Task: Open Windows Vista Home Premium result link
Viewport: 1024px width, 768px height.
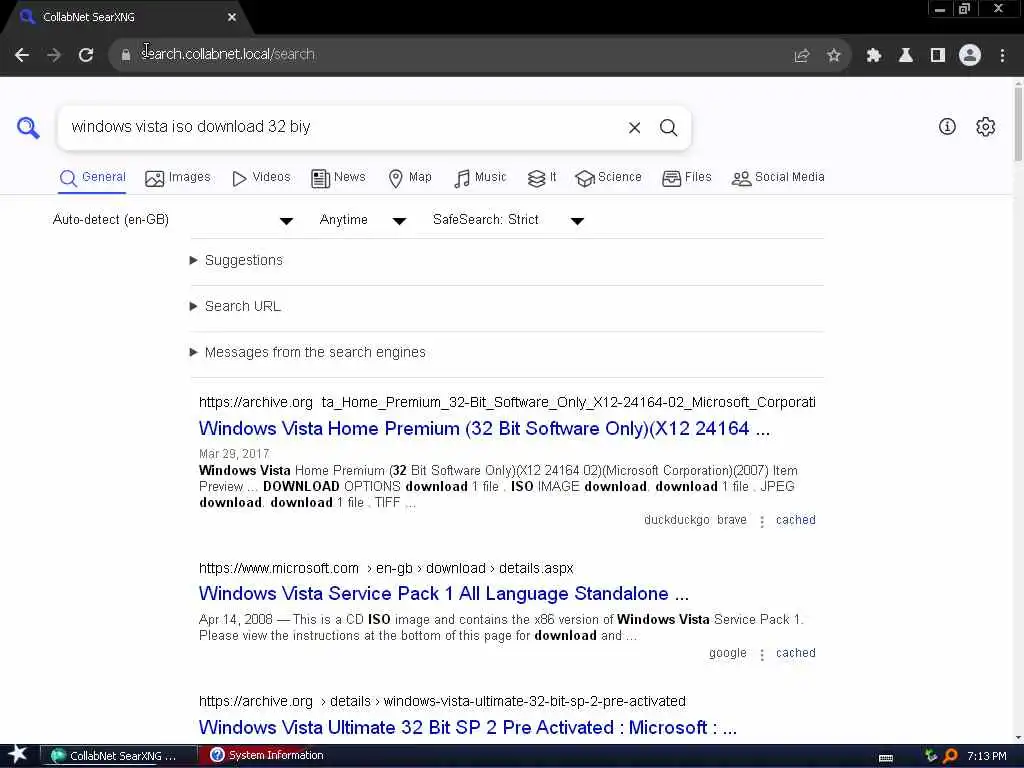Action: 484,429
